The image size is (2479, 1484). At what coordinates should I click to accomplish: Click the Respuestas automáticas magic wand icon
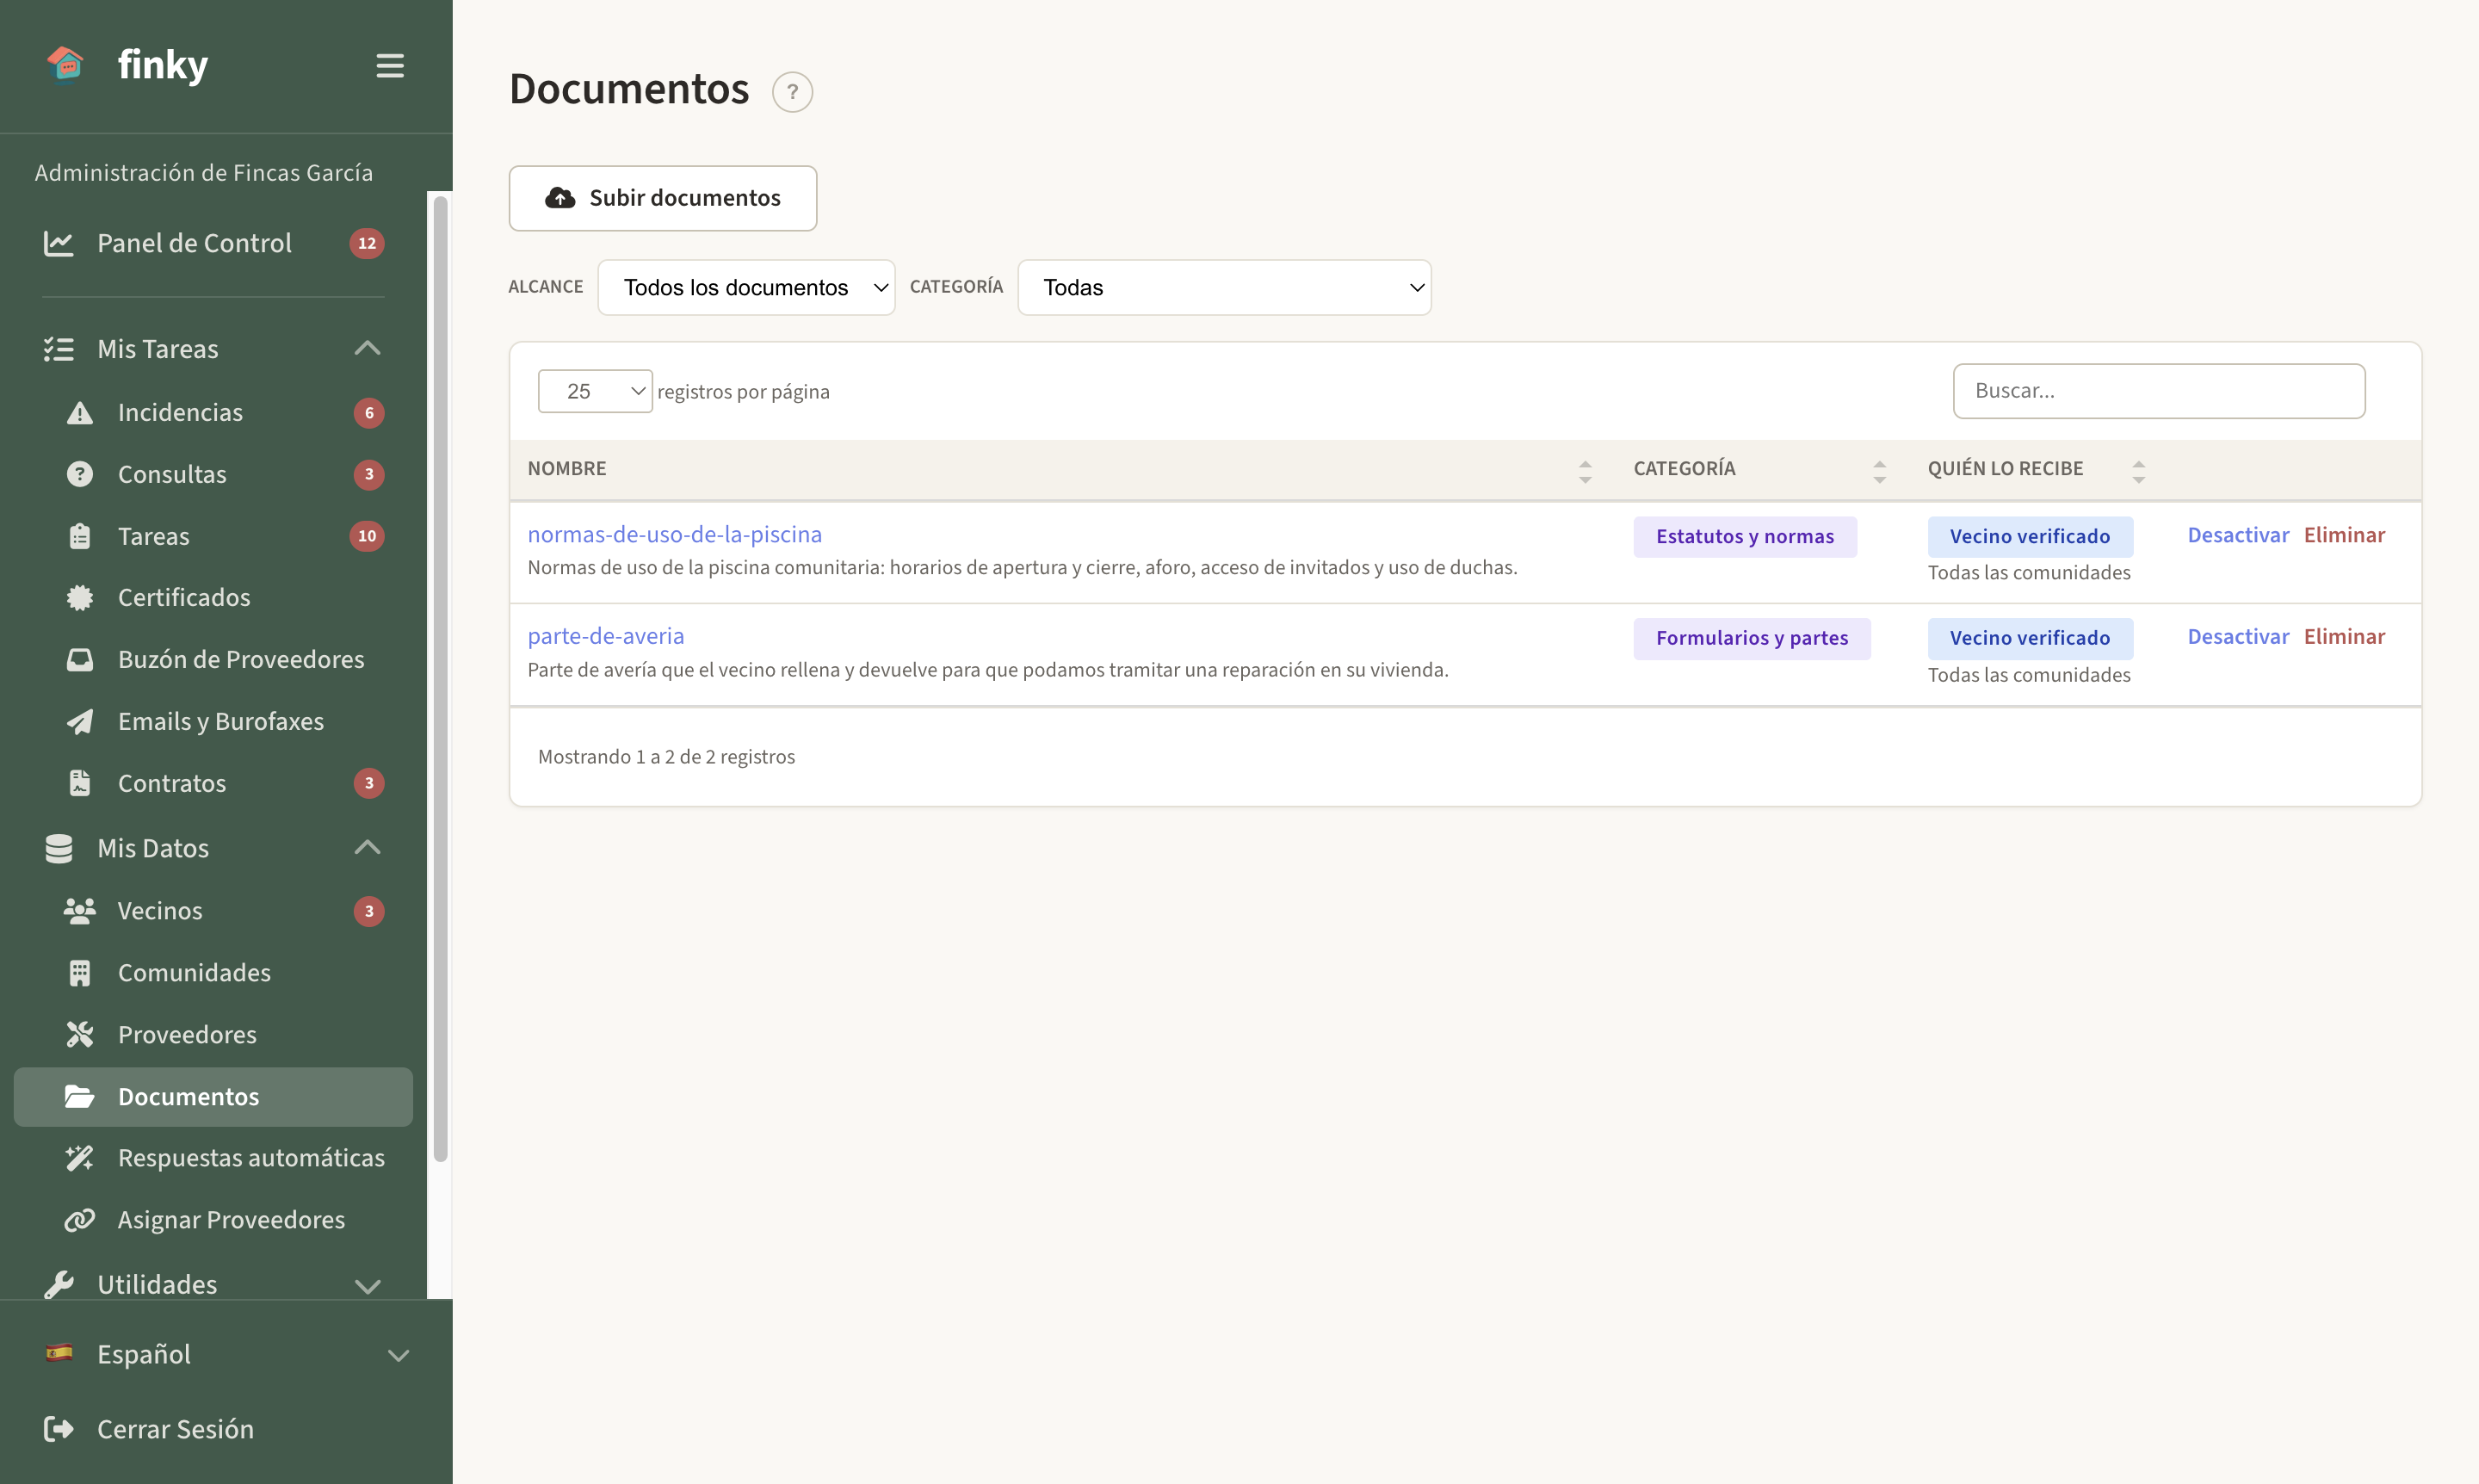[x=80, y=1158]
